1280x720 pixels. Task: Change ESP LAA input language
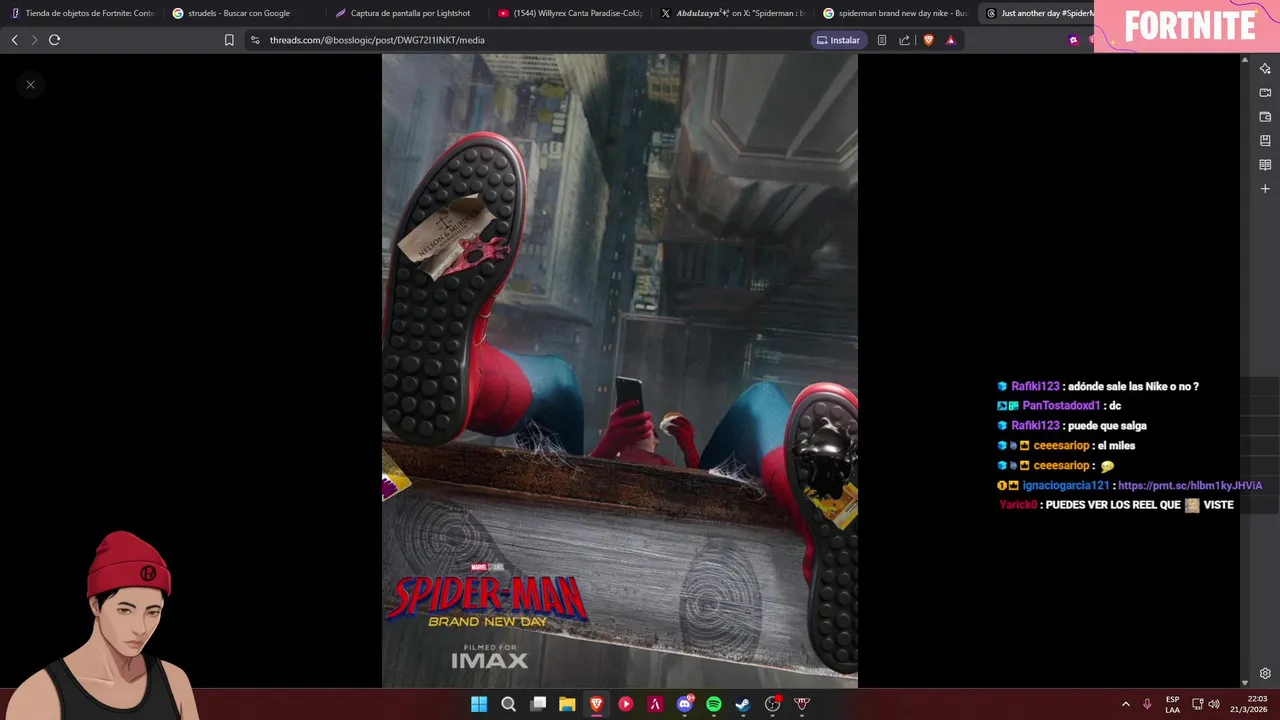pos(1172,704)
